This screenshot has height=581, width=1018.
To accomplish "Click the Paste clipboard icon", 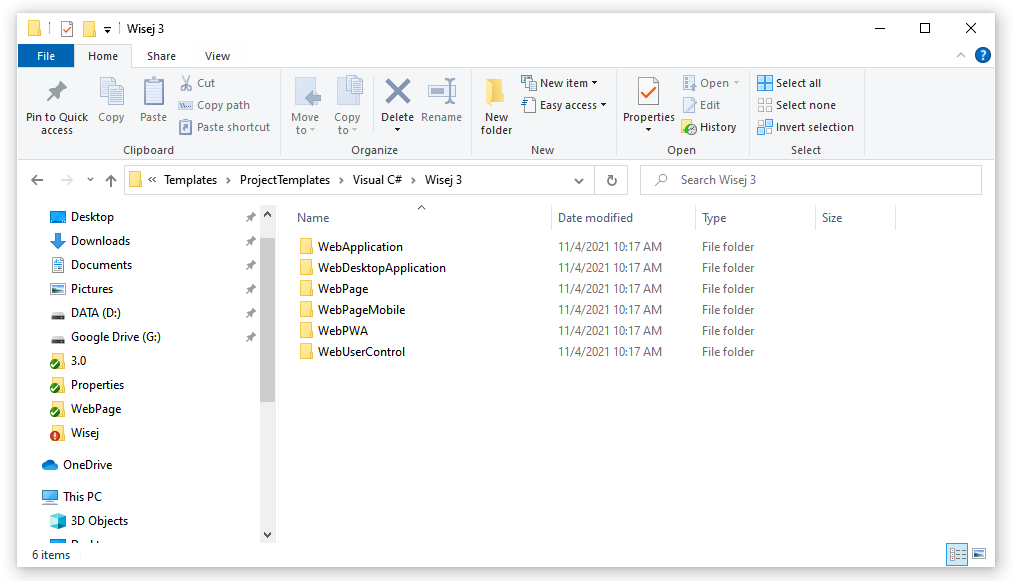I will (x=153, y=92).
